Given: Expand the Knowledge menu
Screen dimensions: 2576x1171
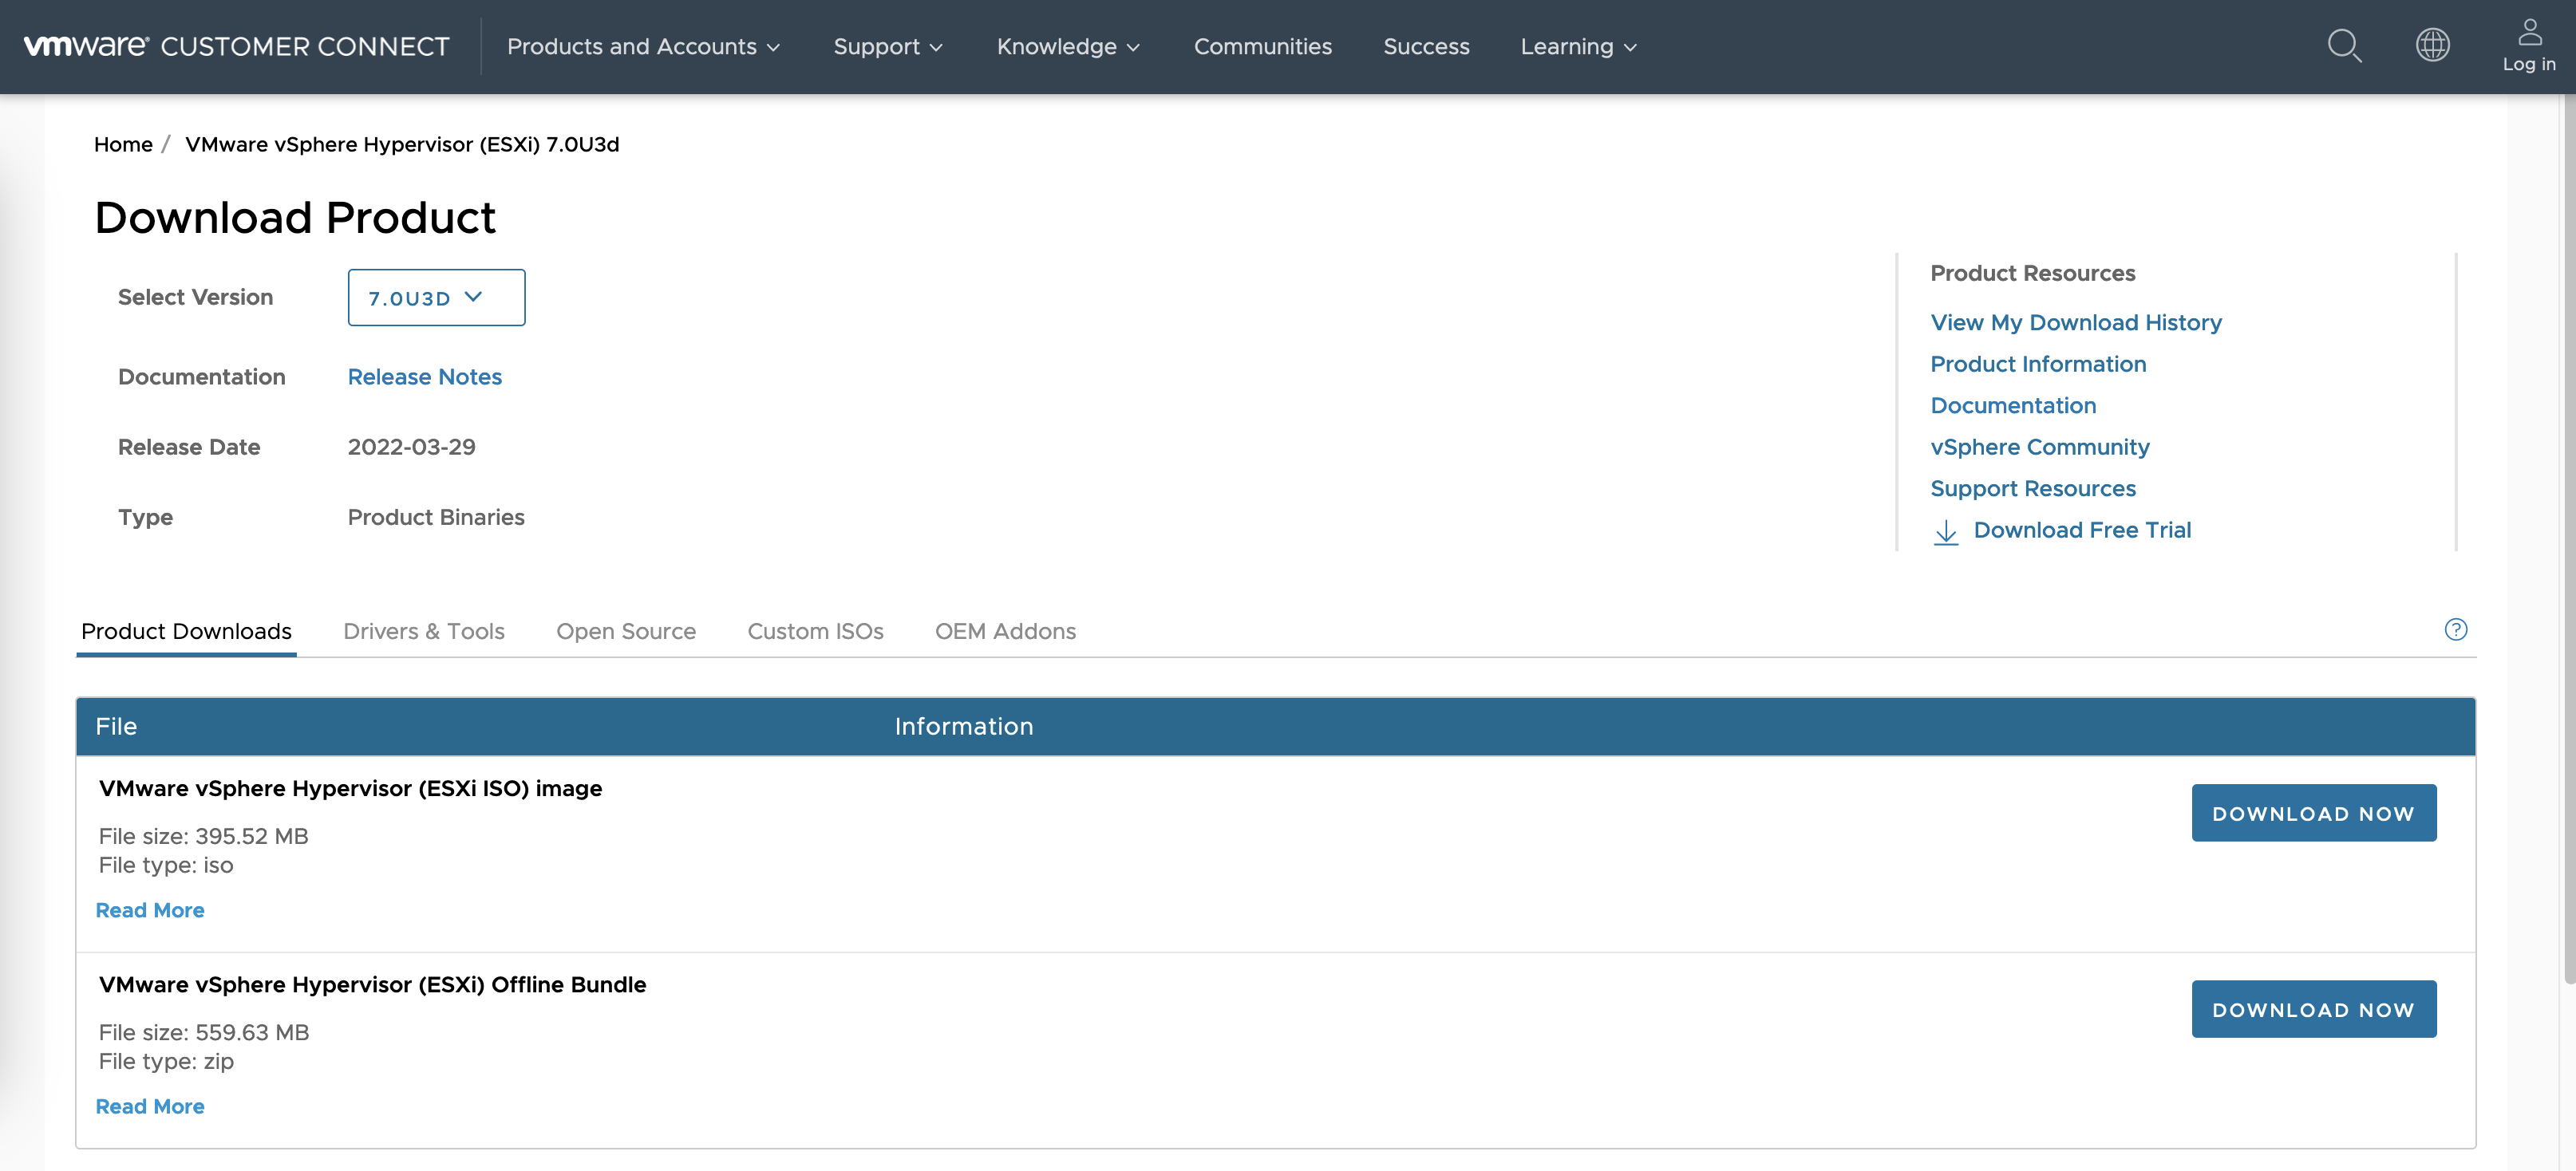Looking at the screenshot, I should coord(1067,46).
